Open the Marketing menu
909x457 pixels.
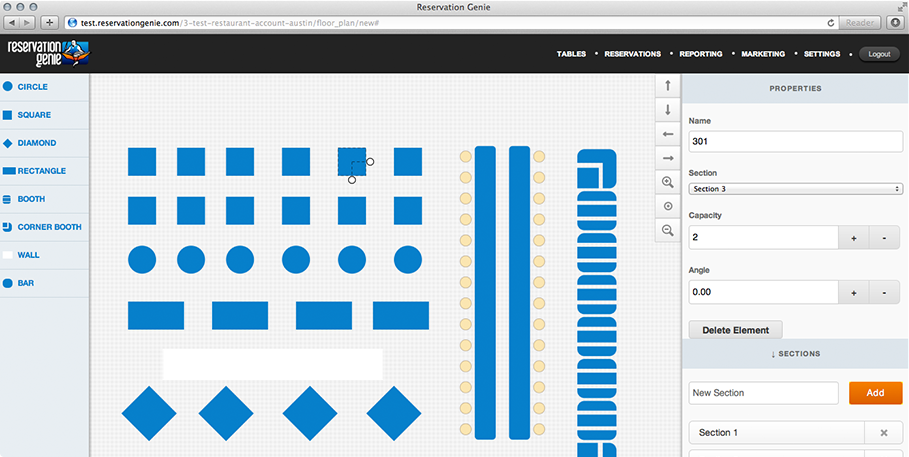[763, 54]
